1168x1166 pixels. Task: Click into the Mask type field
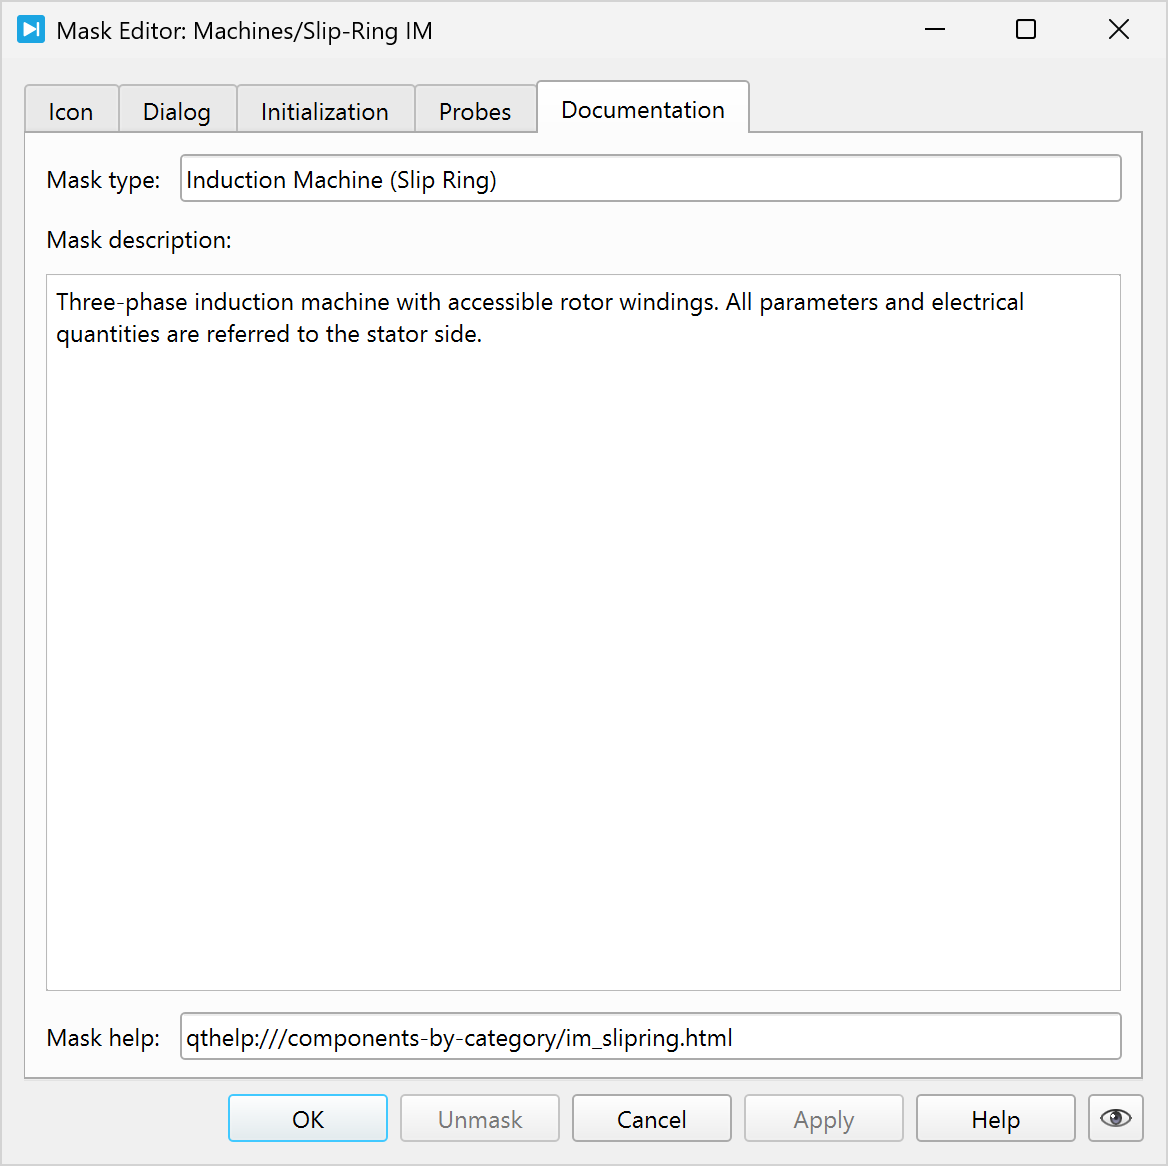click(x=650, y=180)
